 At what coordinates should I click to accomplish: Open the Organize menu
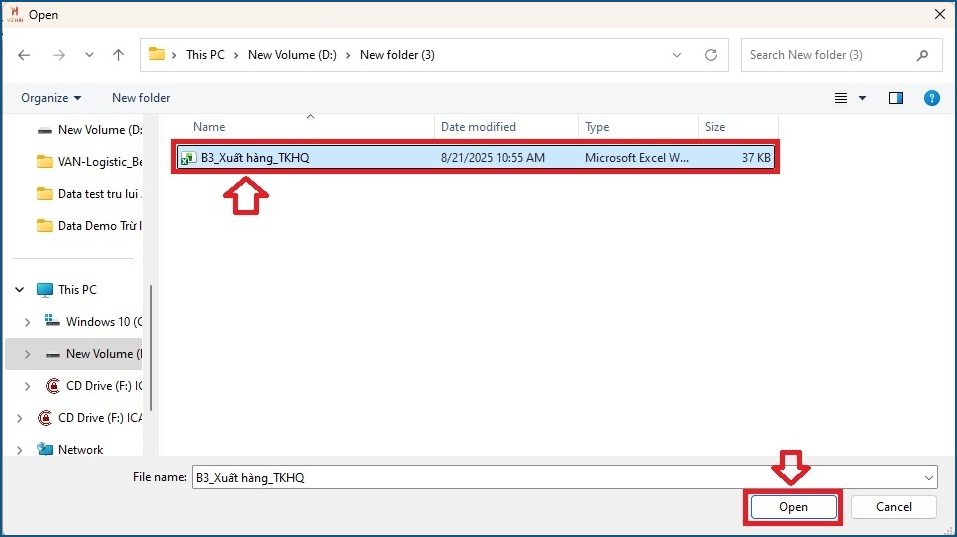tap(51, 98)
